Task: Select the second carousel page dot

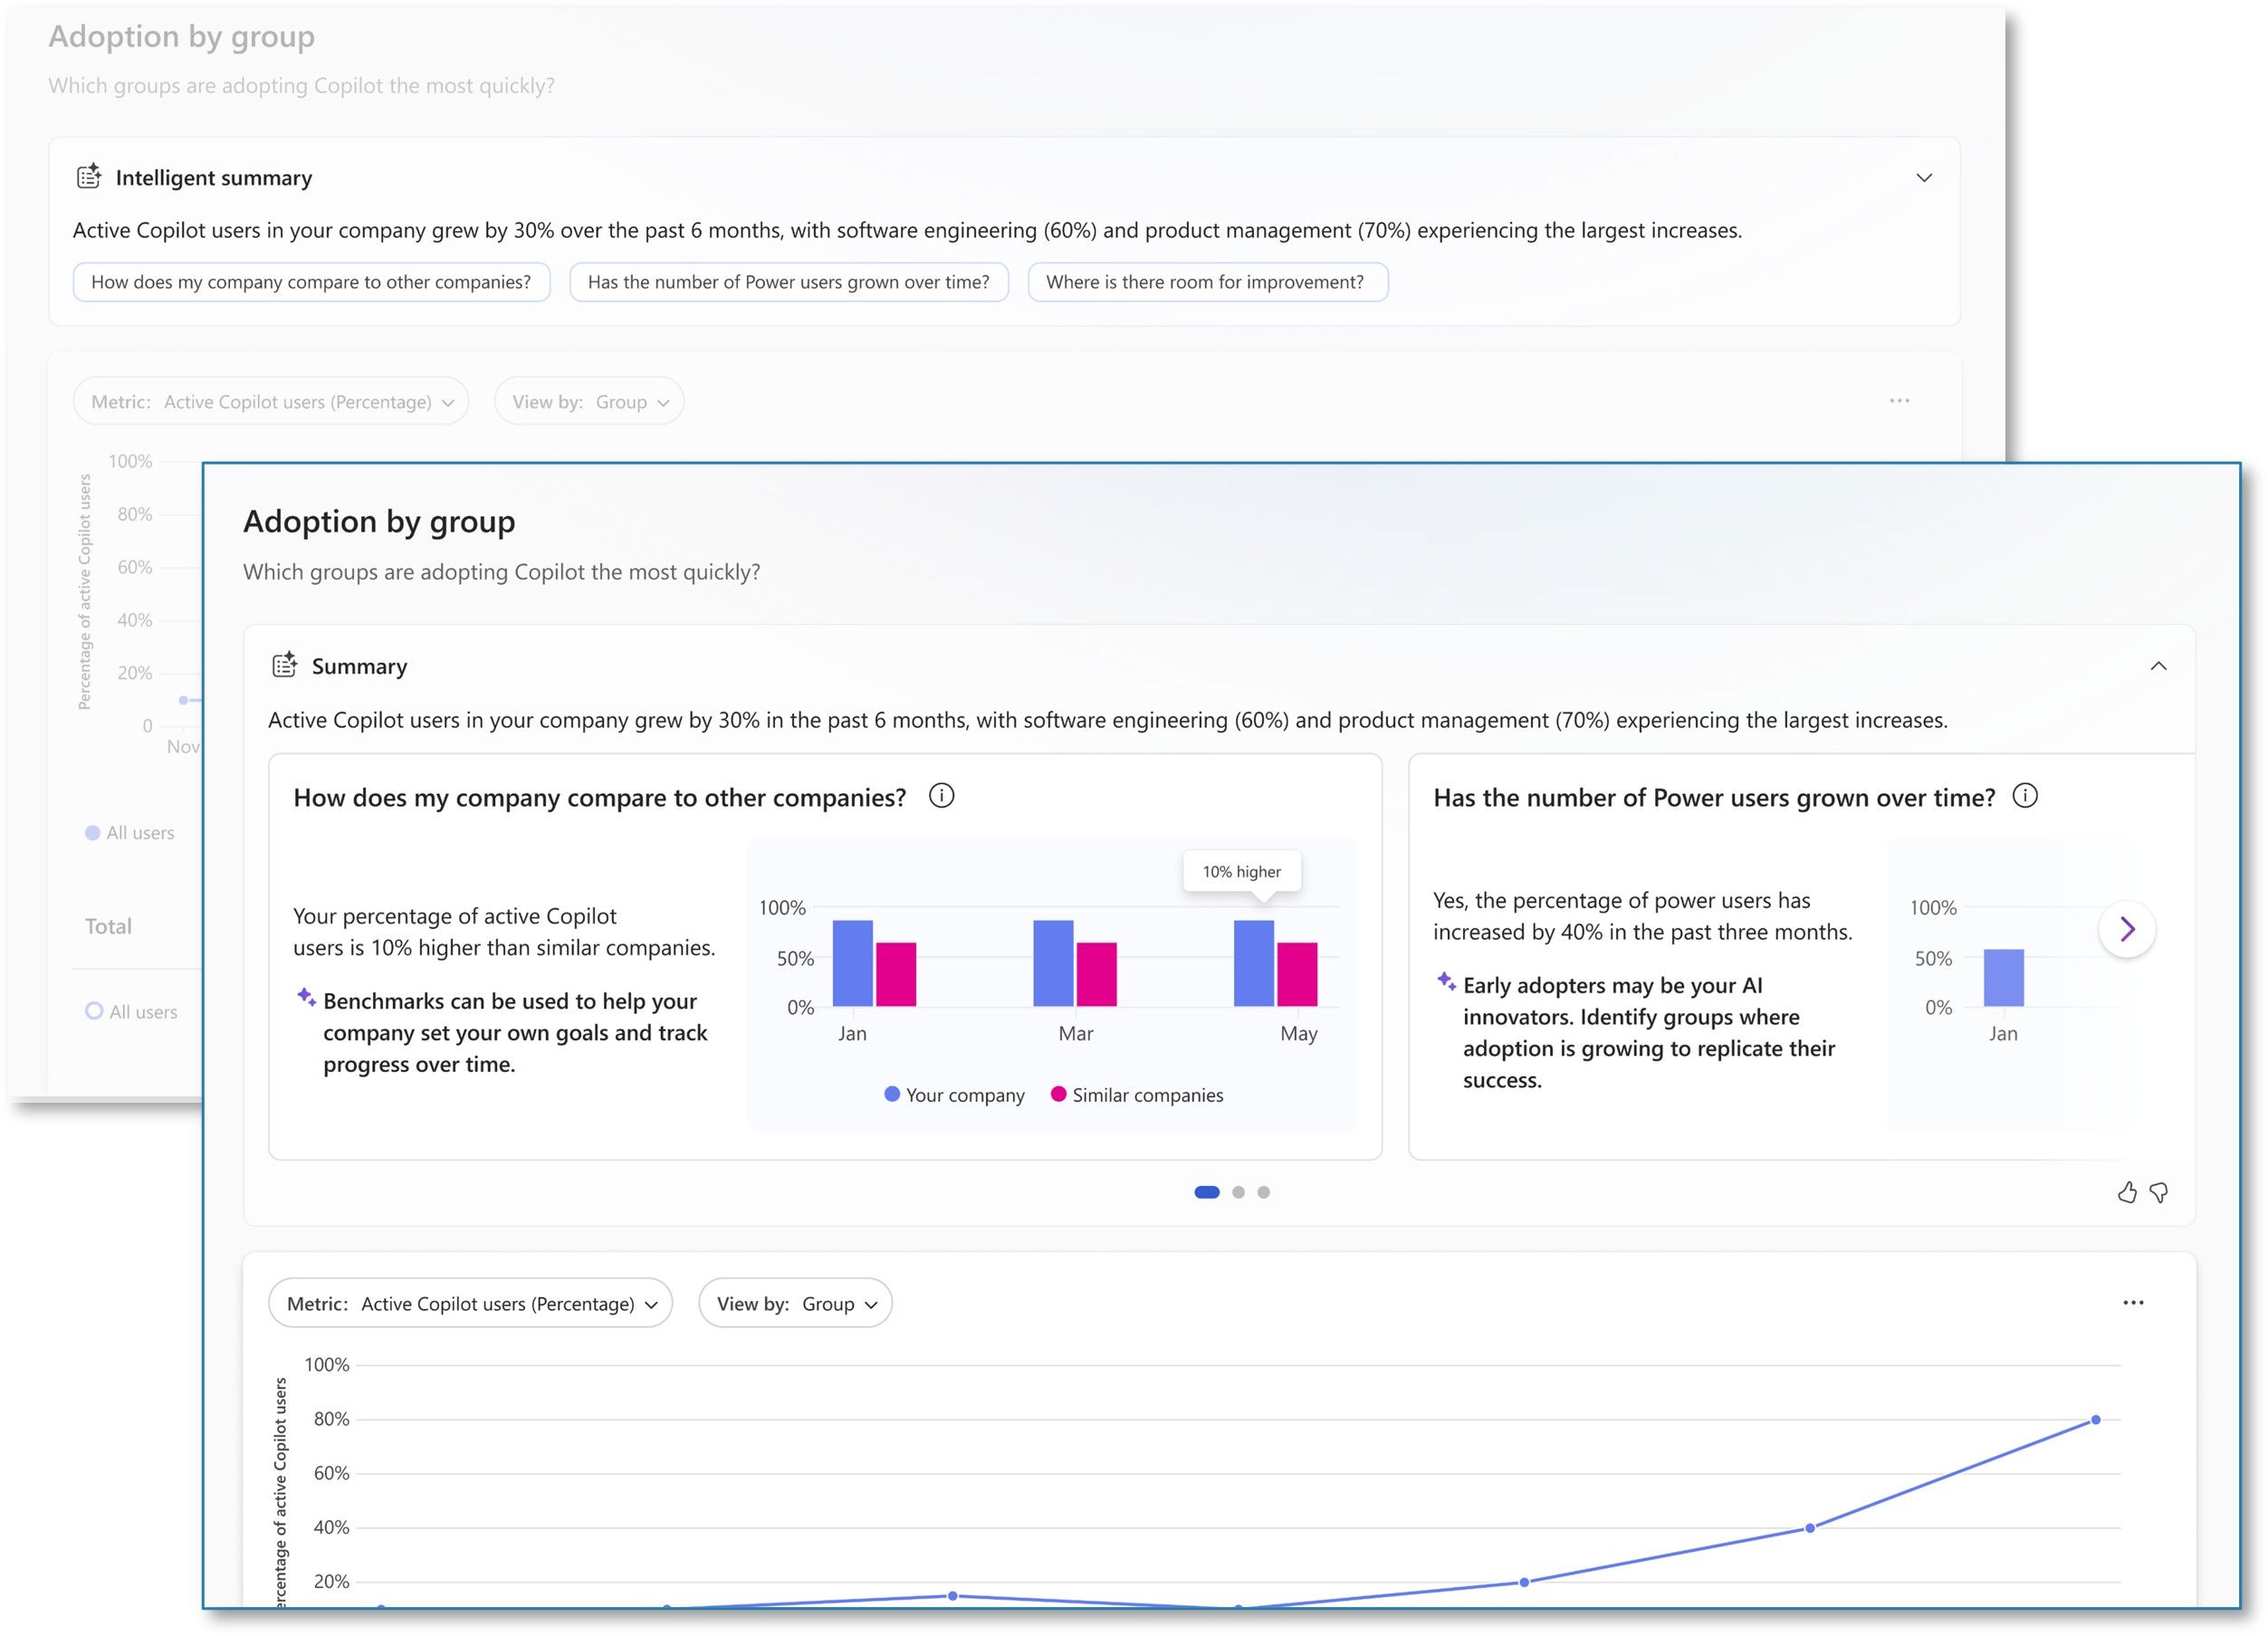Action: pos(1239,1192)
